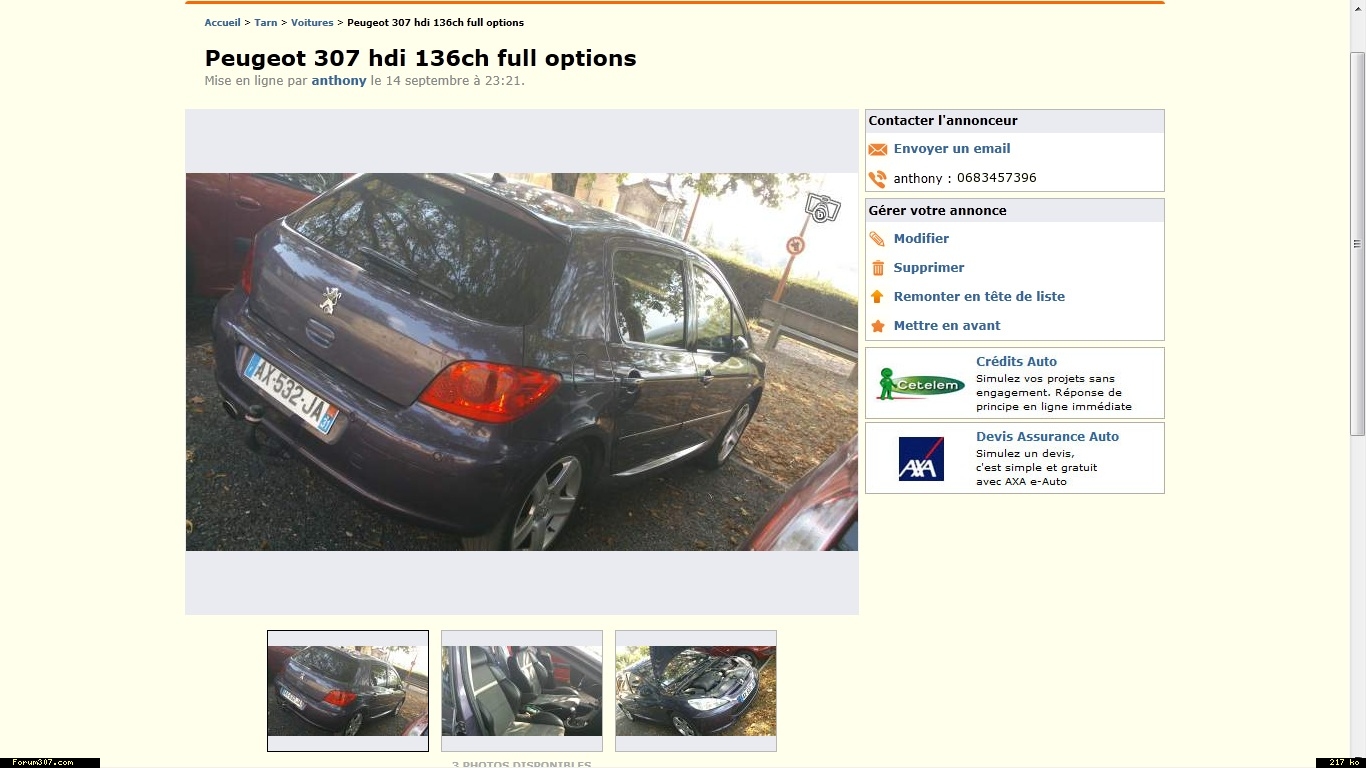The image size is (1366, 768).
Task: Click the camera watermark icon on photo
Action: tap(822, 208)
